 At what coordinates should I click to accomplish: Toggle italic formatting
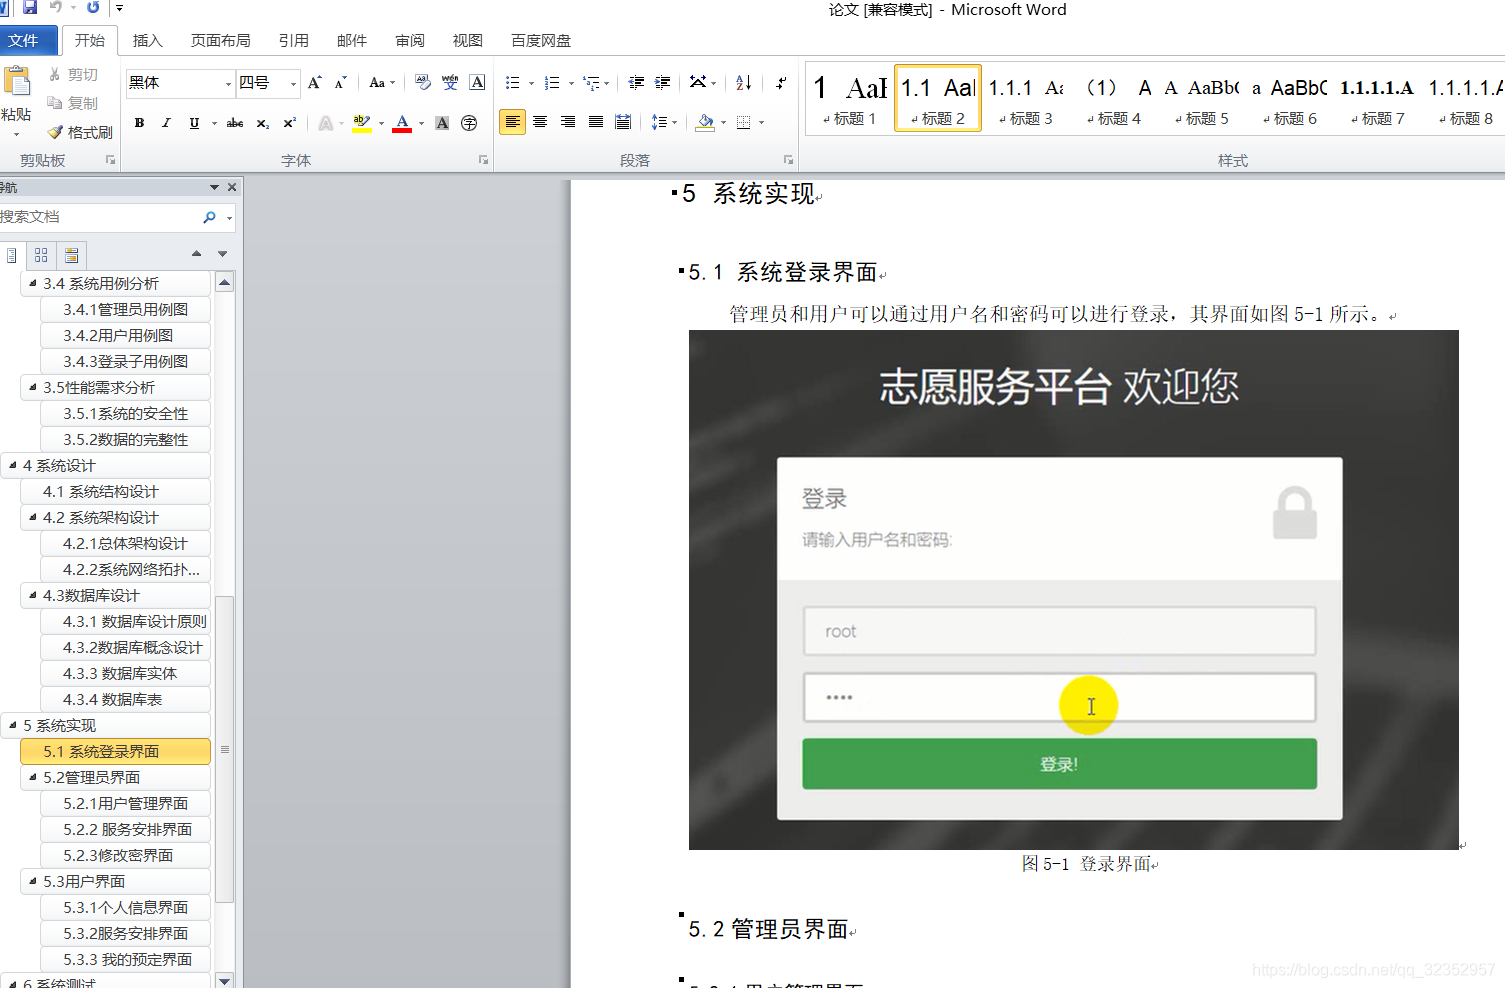[x=166, y=123]
